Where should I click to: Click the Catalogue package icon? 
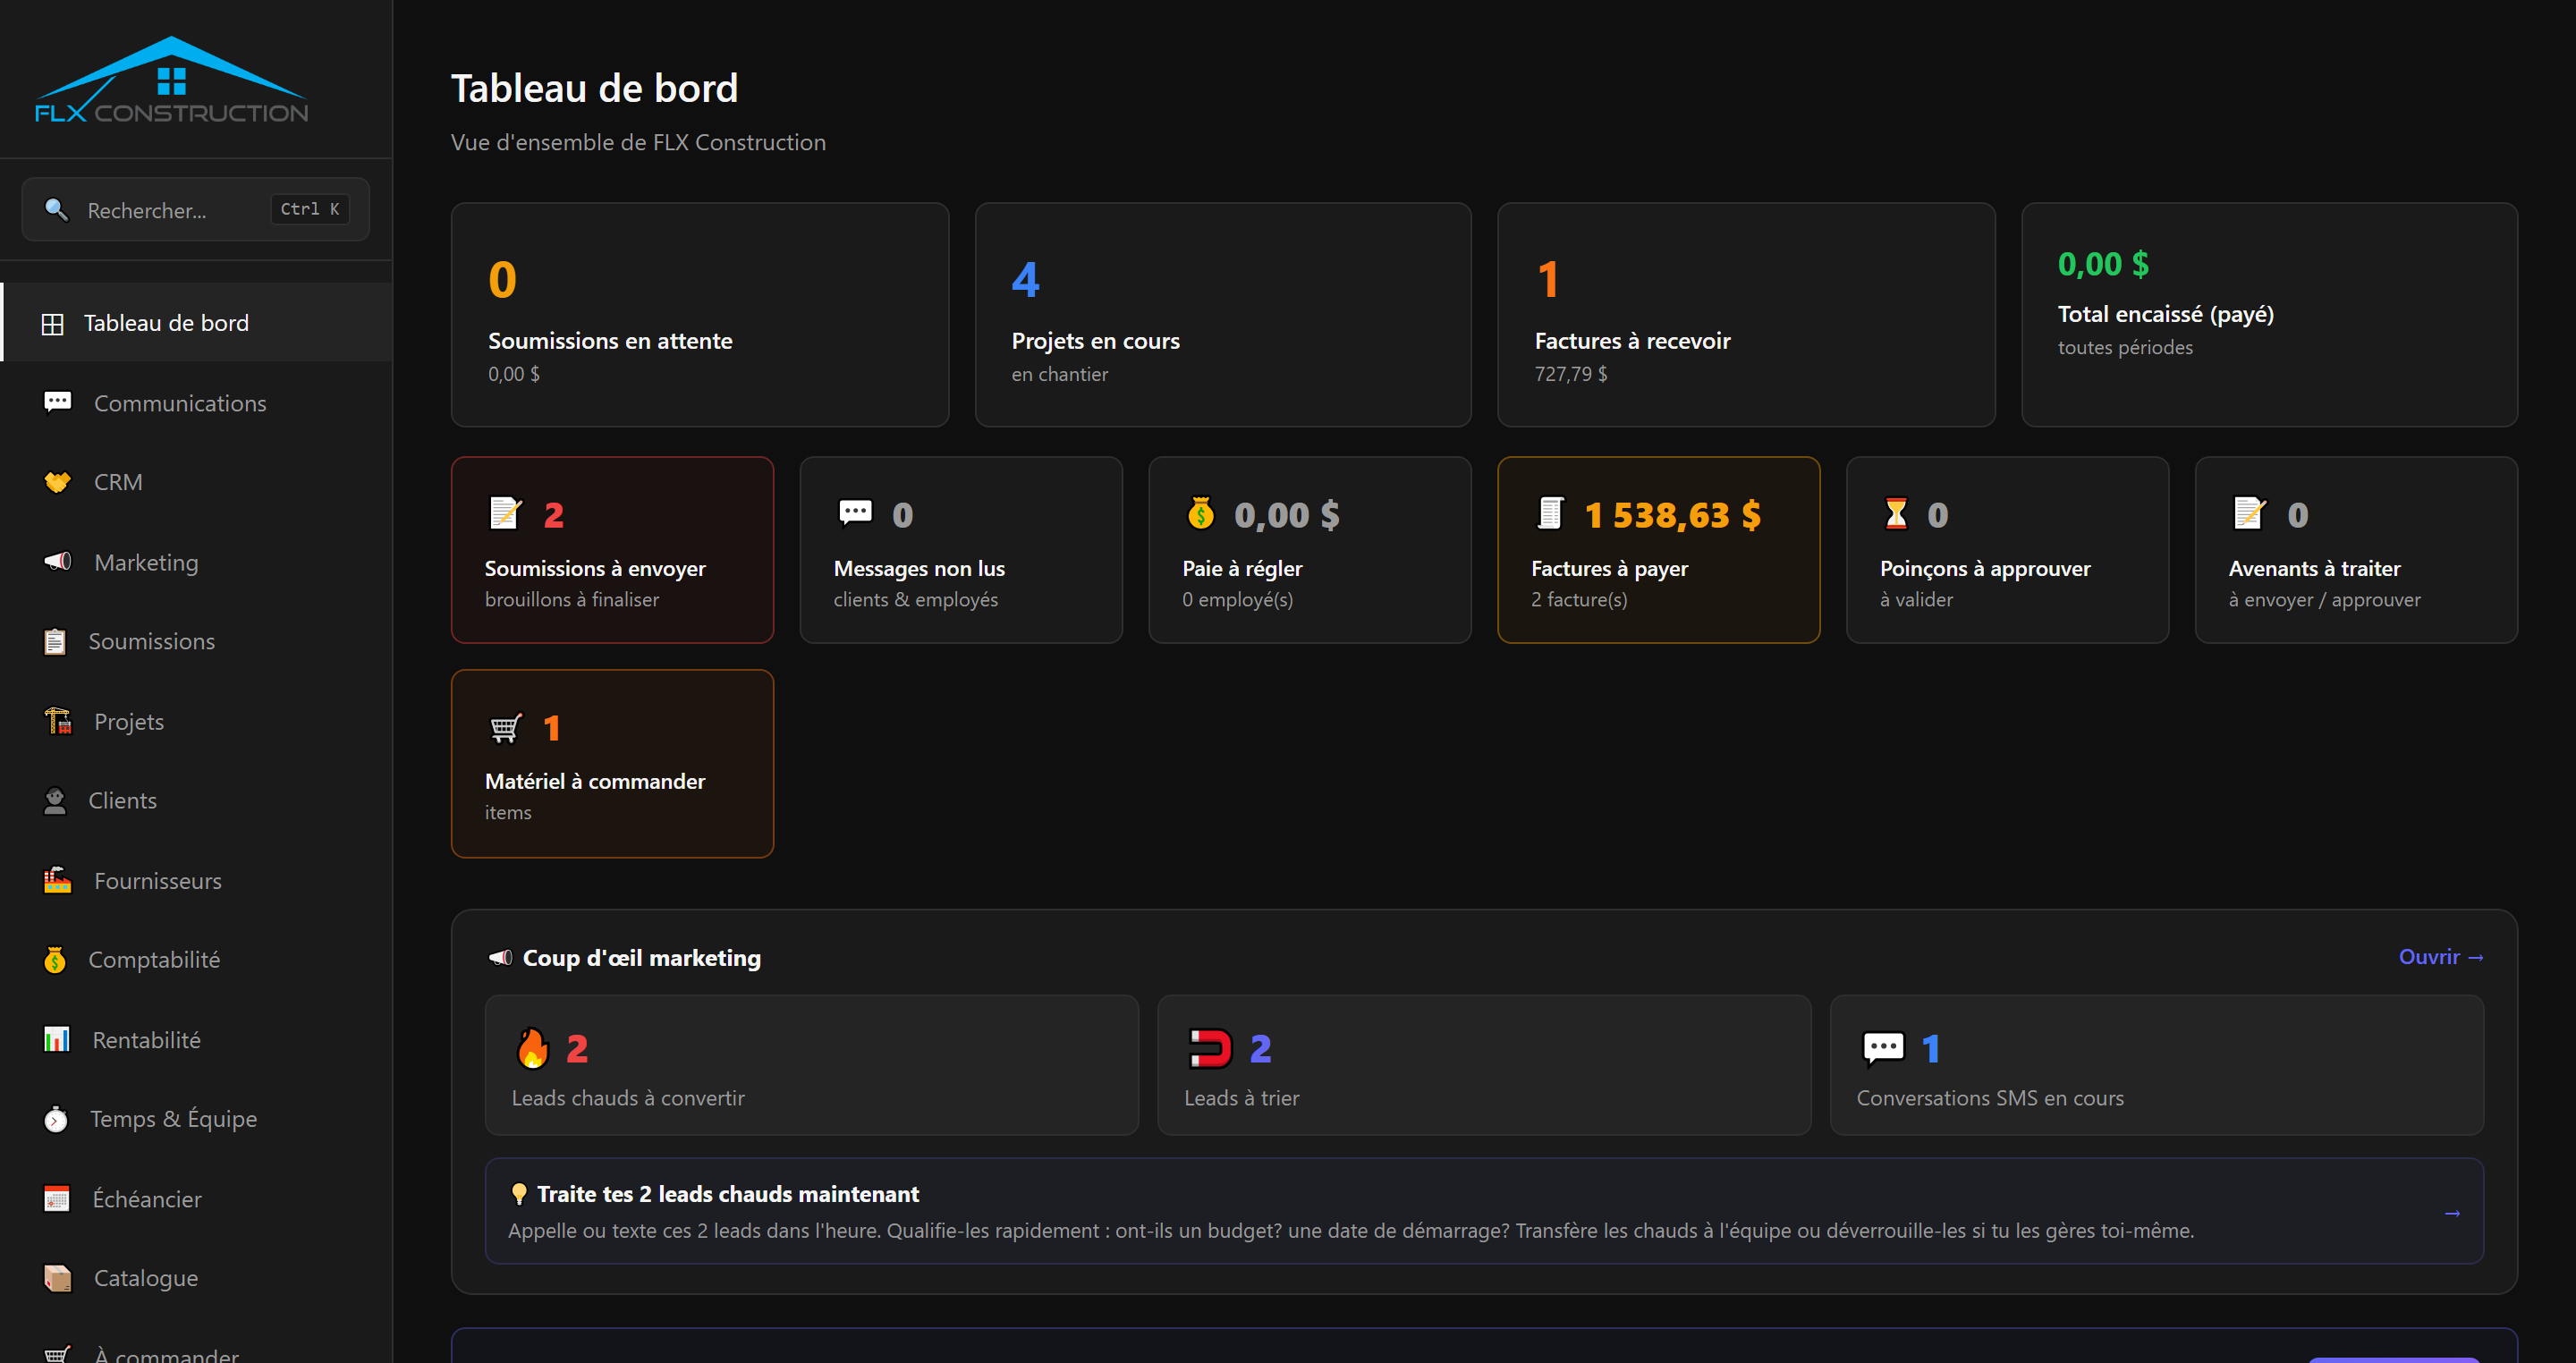tap(57, 1278)
